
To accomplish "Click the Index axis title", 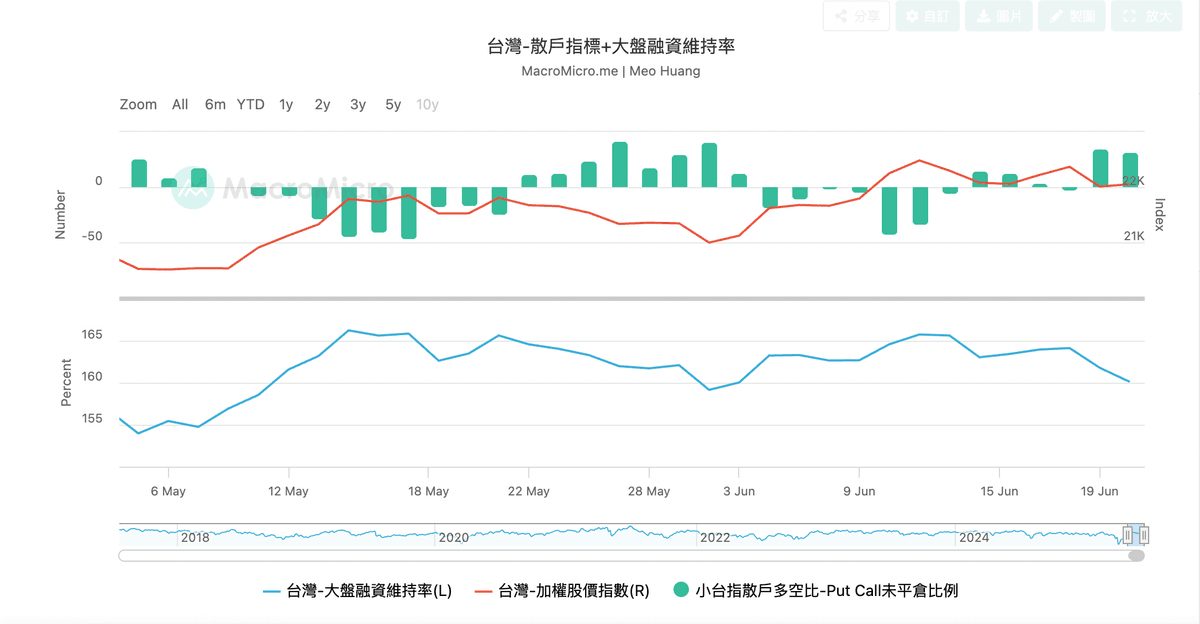I will click(x=1161, y=214).
